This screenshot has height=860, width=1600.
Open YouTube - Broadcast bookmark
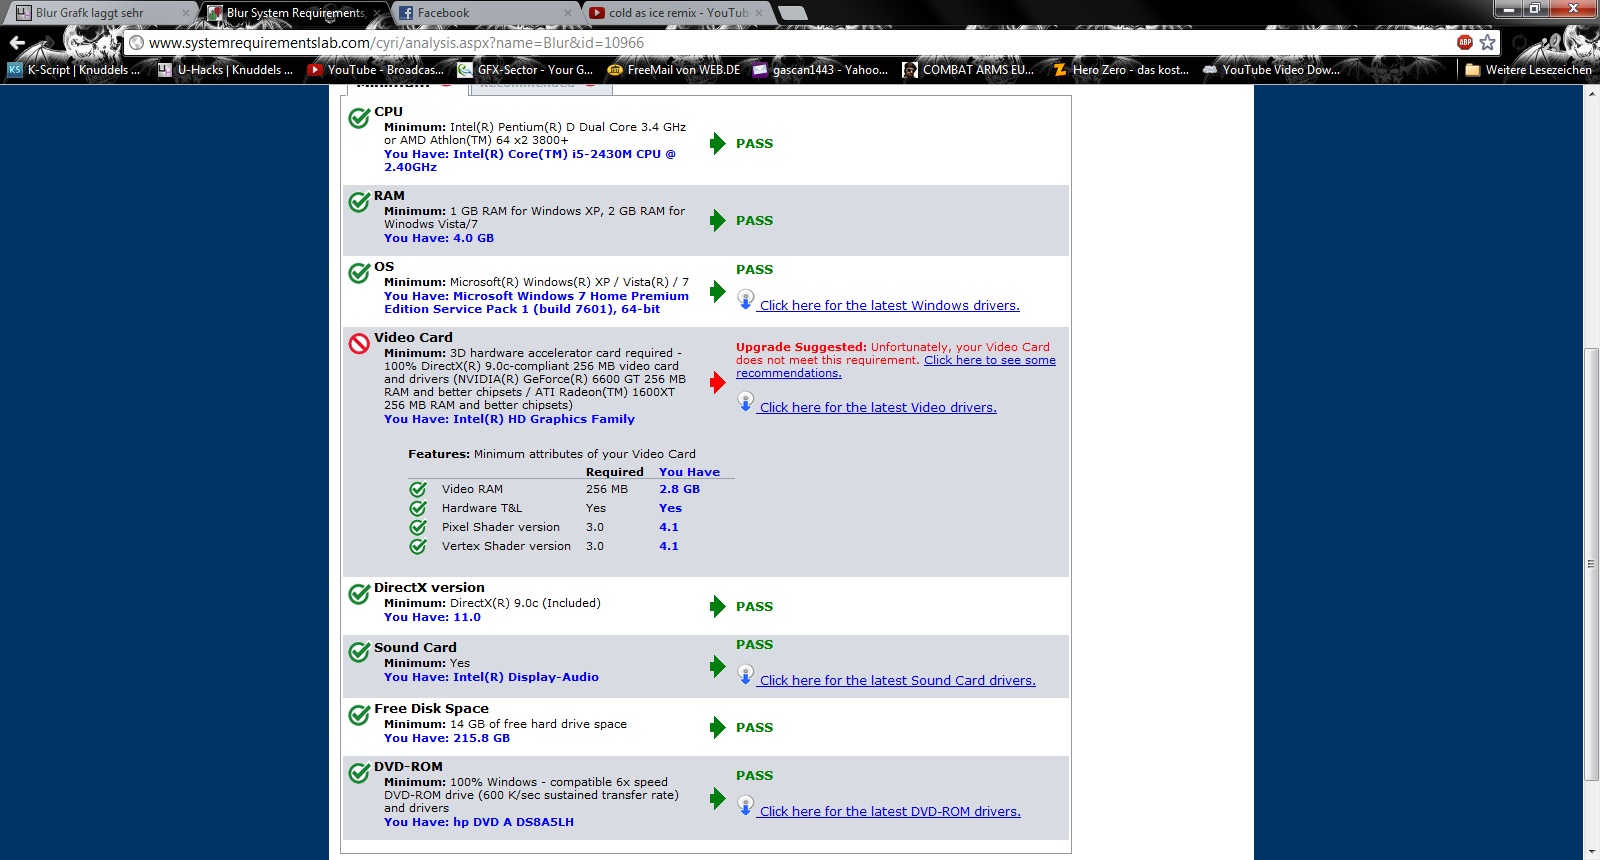tap(376, 70)
